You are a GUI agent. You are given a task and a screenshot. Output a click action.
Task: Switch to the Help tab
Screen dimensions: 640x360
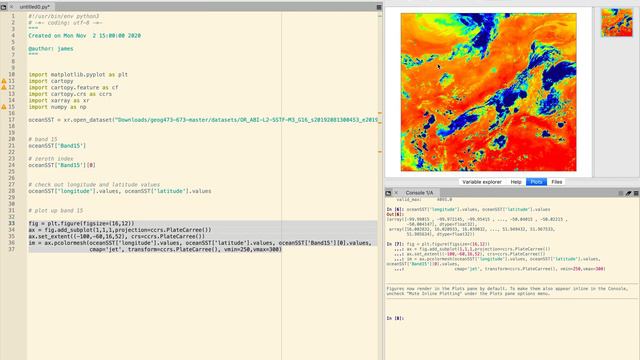coord(516,182)
